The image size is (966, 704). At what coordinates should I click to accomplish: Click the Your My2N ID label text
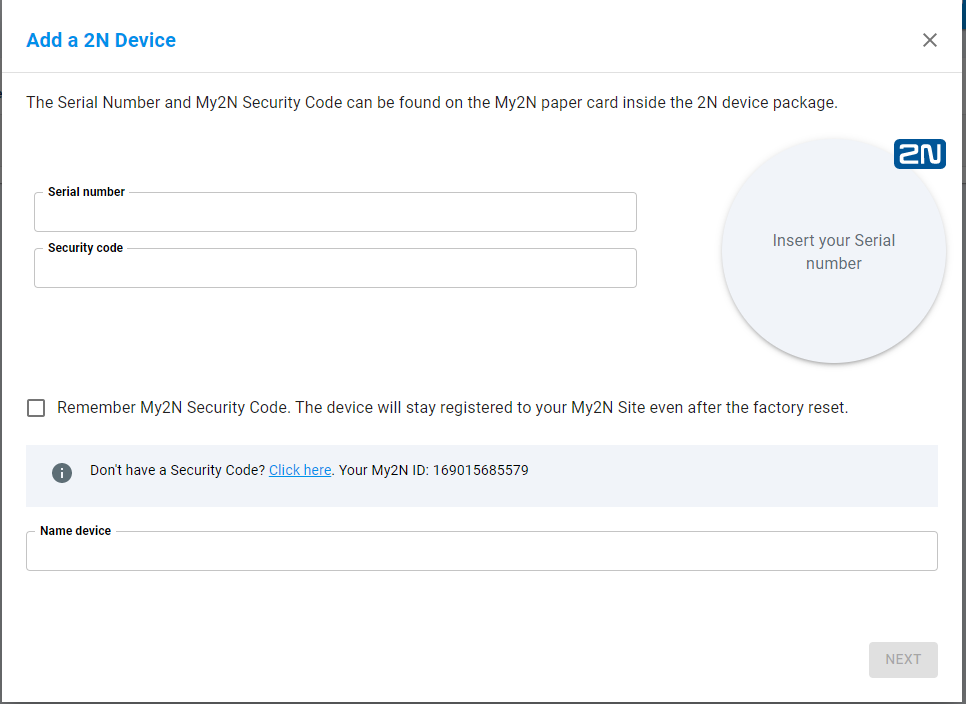(383, 470)
